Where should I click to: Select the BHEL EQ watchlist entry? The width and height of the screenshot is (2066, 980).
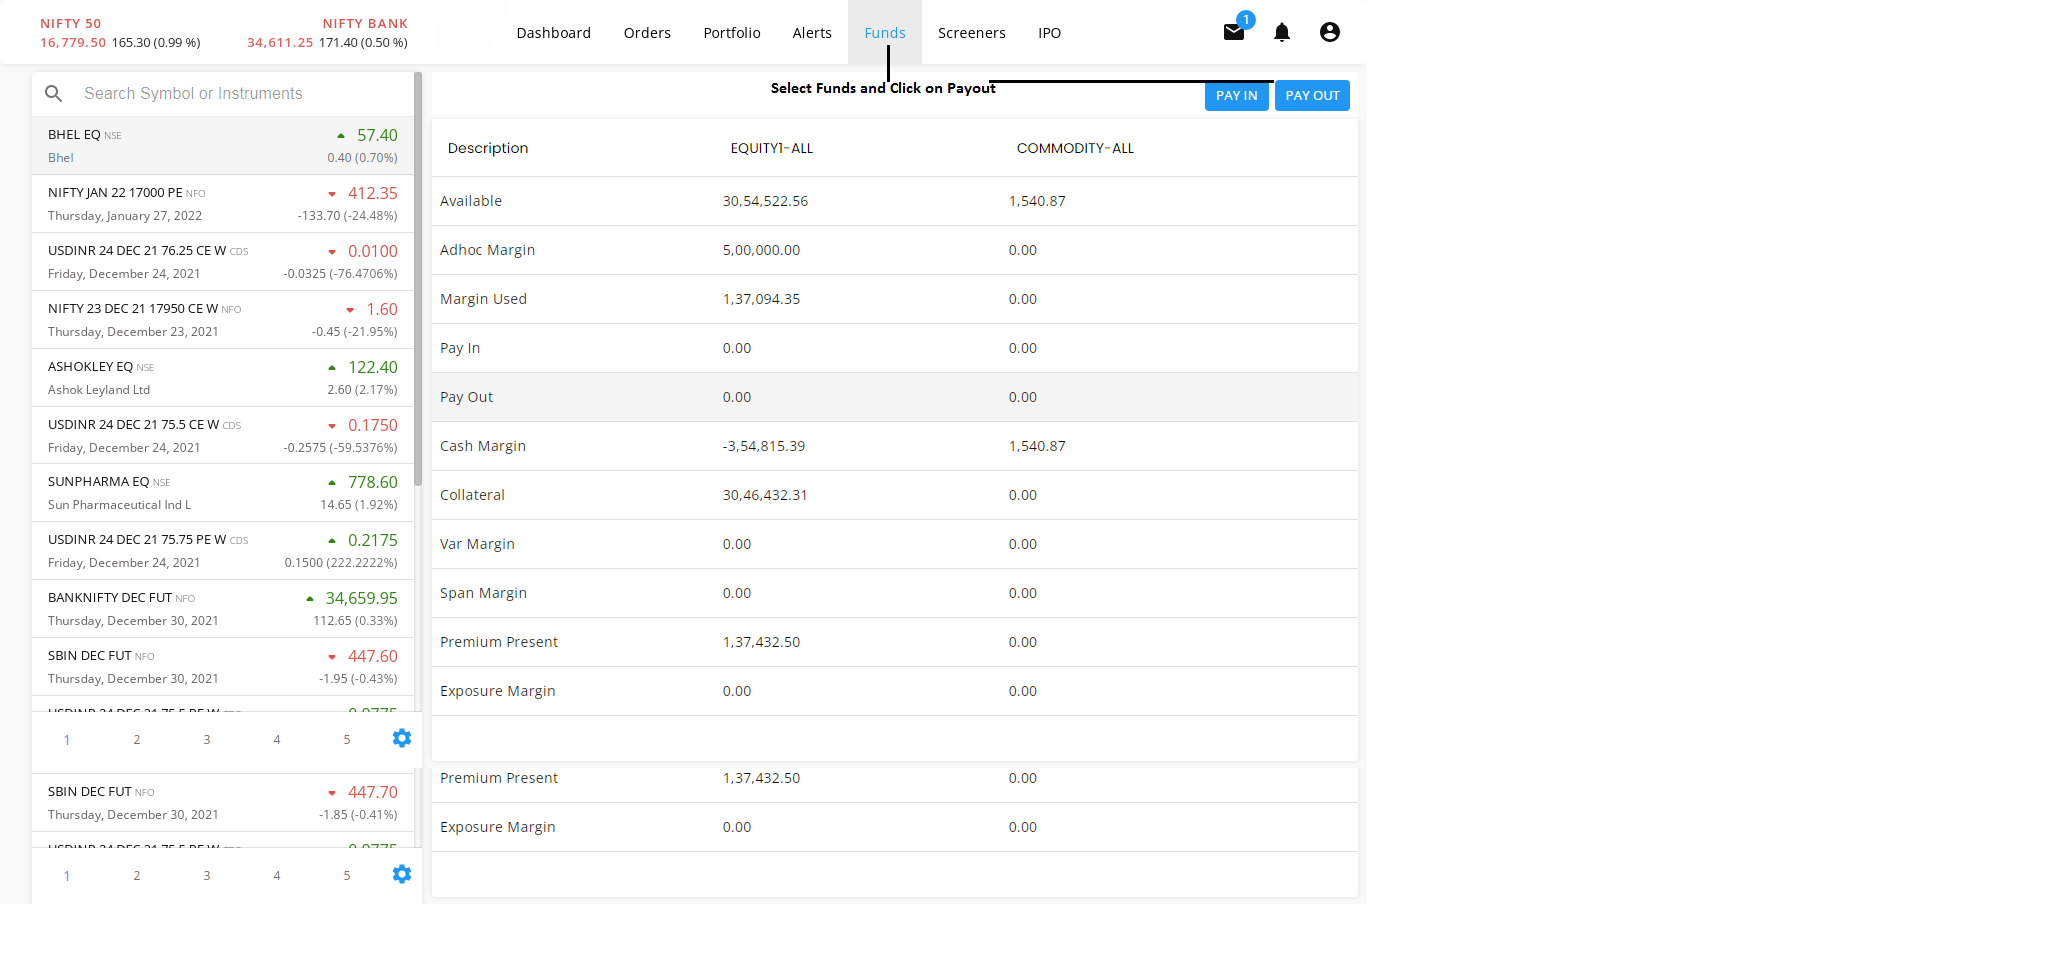222,146
